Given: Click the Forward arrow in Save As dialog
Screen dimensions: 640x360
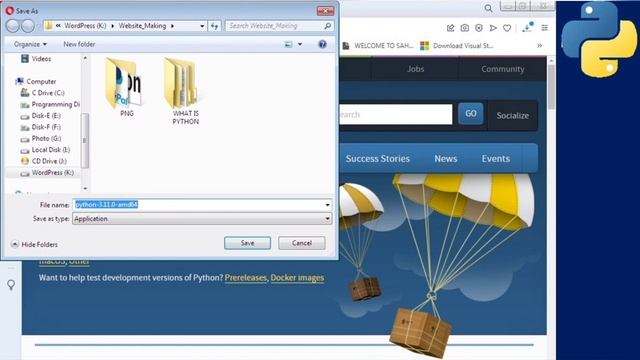Looking at the screenshot, I should 28,26.
